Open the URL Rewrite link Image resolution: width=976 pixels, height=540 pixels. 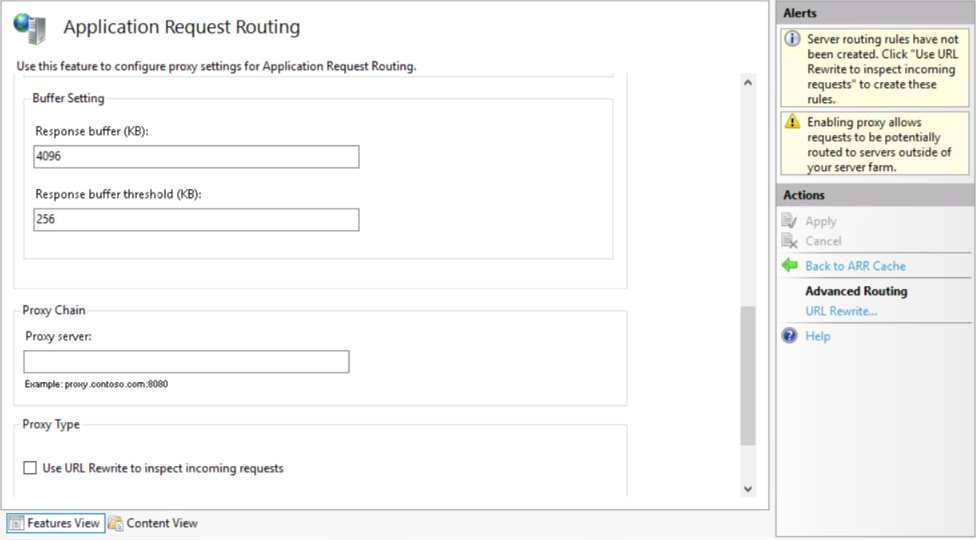pos(841,311)
